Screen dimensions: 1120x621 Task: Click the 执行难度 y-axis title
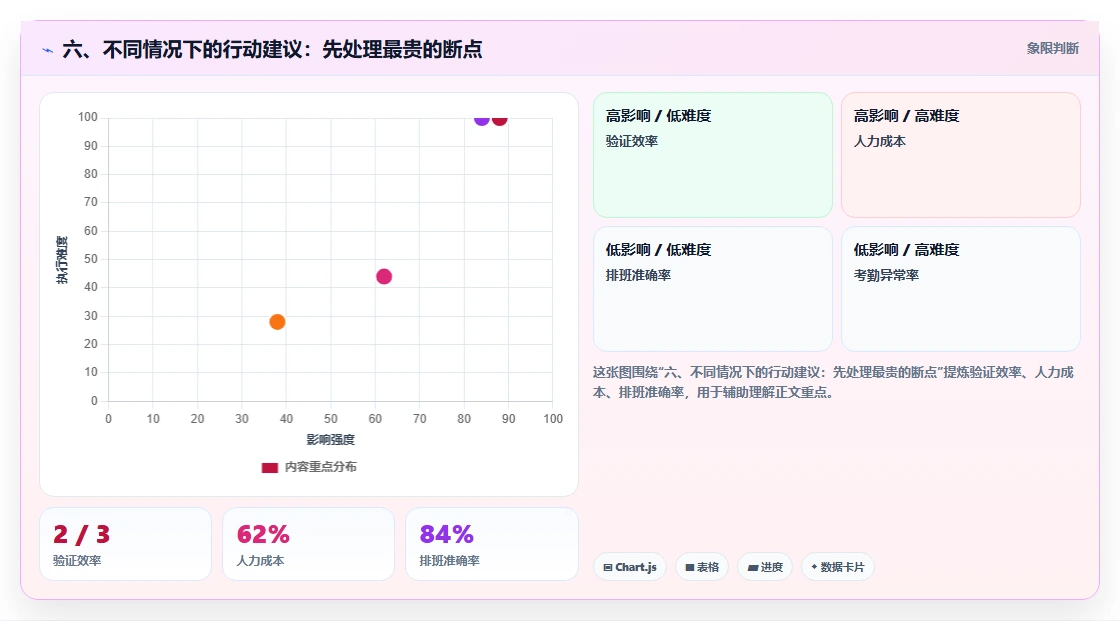coord(62,259)
